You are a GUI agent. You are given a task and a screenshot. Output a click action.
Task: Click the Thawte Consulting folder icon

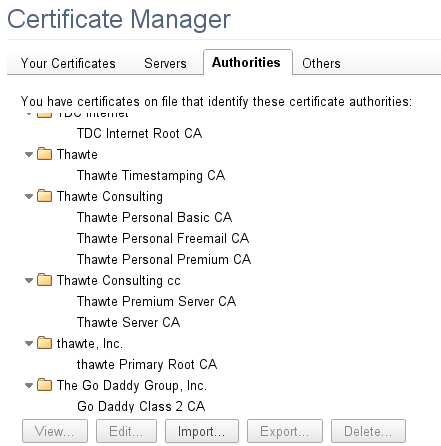click(x=44, y=196)
